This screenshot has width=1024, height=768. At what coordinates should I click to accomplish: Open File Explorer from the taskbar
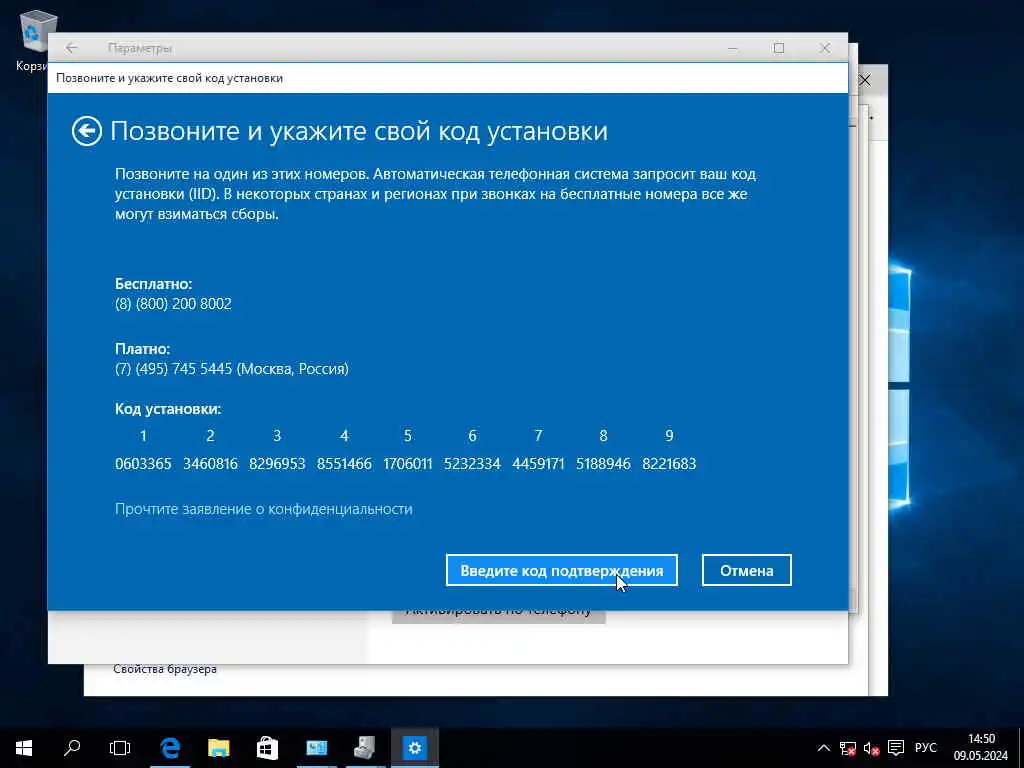coord(219,748)
